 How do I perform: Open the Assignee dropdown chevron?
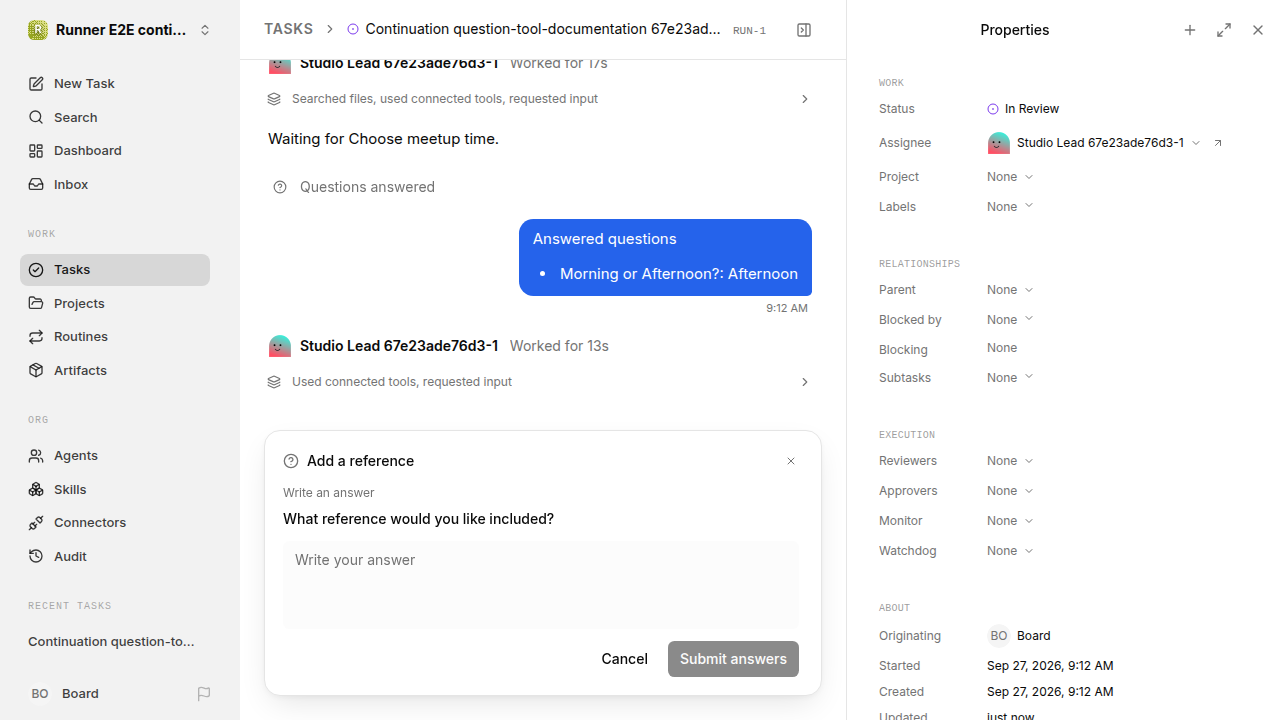click(x=1196, y=143)
